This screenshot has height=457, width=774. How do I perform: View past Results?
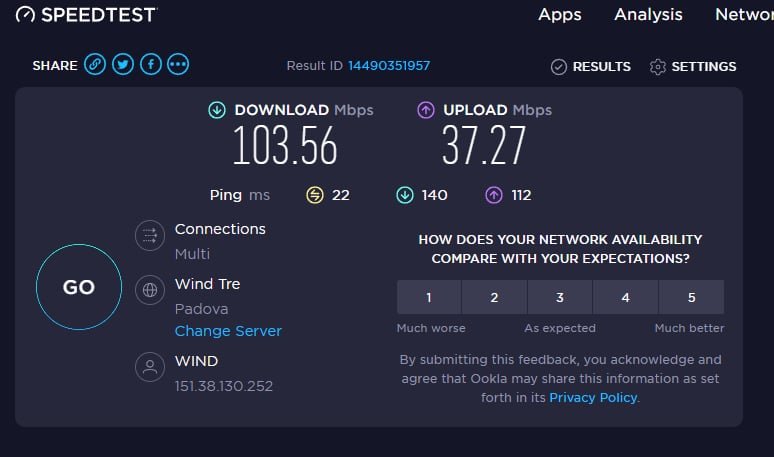[591, 67]
